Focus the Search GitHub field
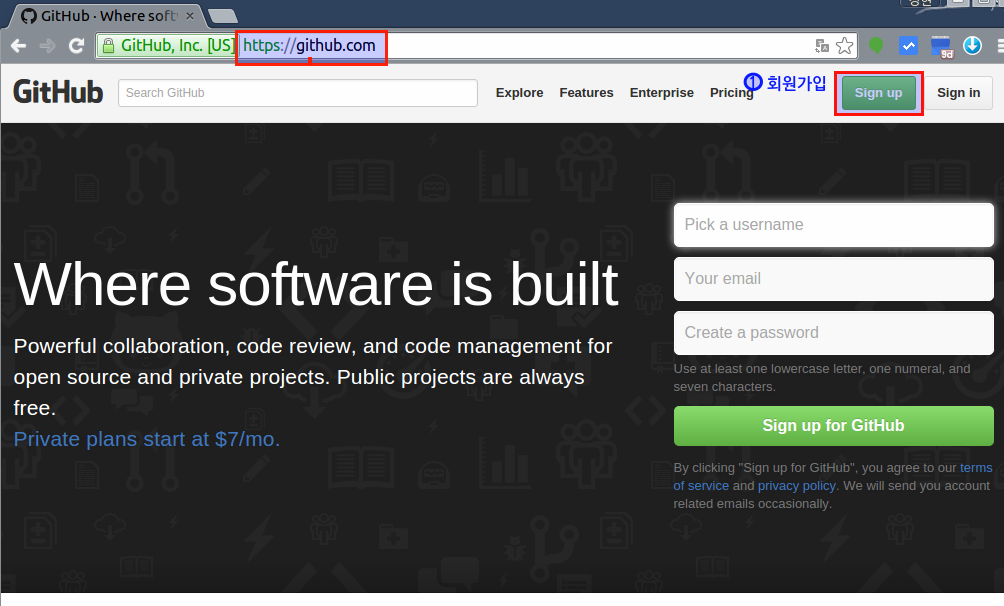The image size is (1004, 606). pyautogui.click(x=298, y=93)
